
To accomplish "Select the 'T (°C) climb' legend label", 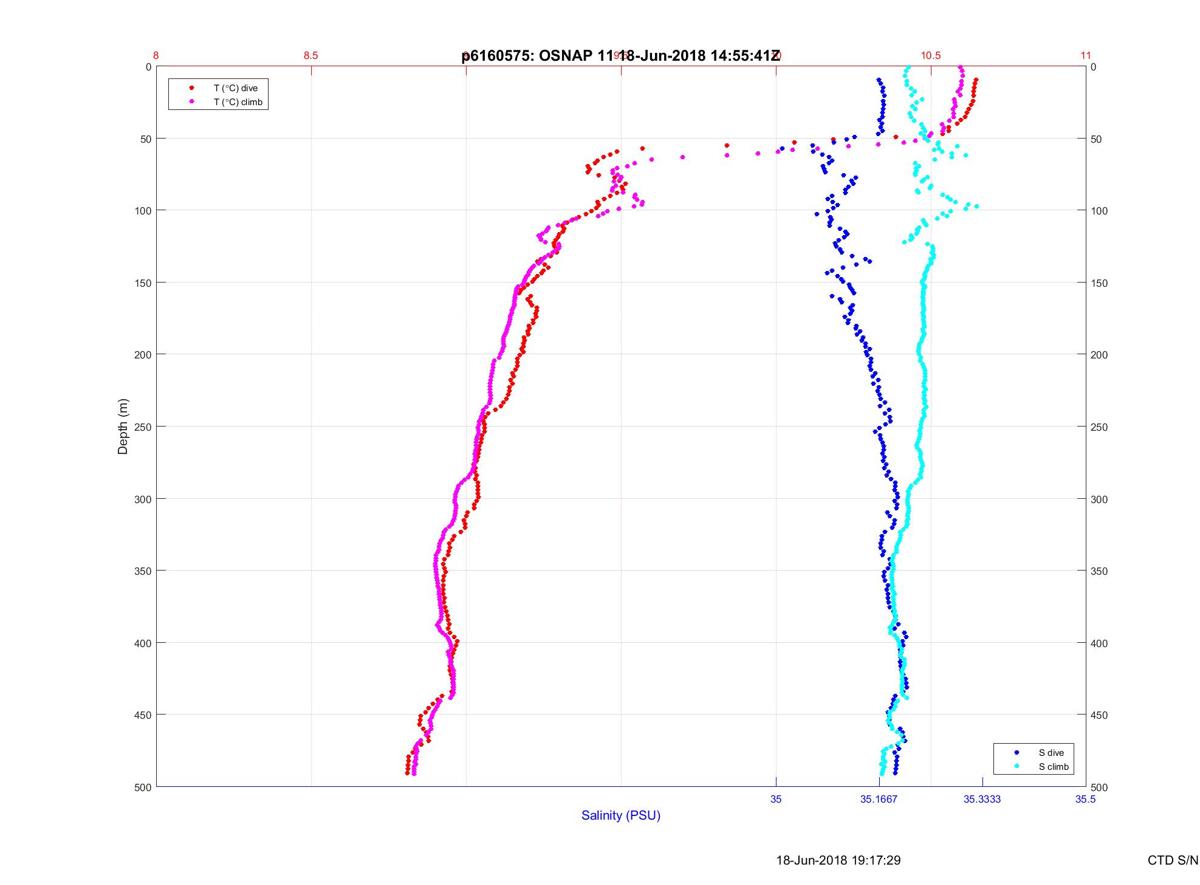I will pyautogui.click(x=238, y=102).
